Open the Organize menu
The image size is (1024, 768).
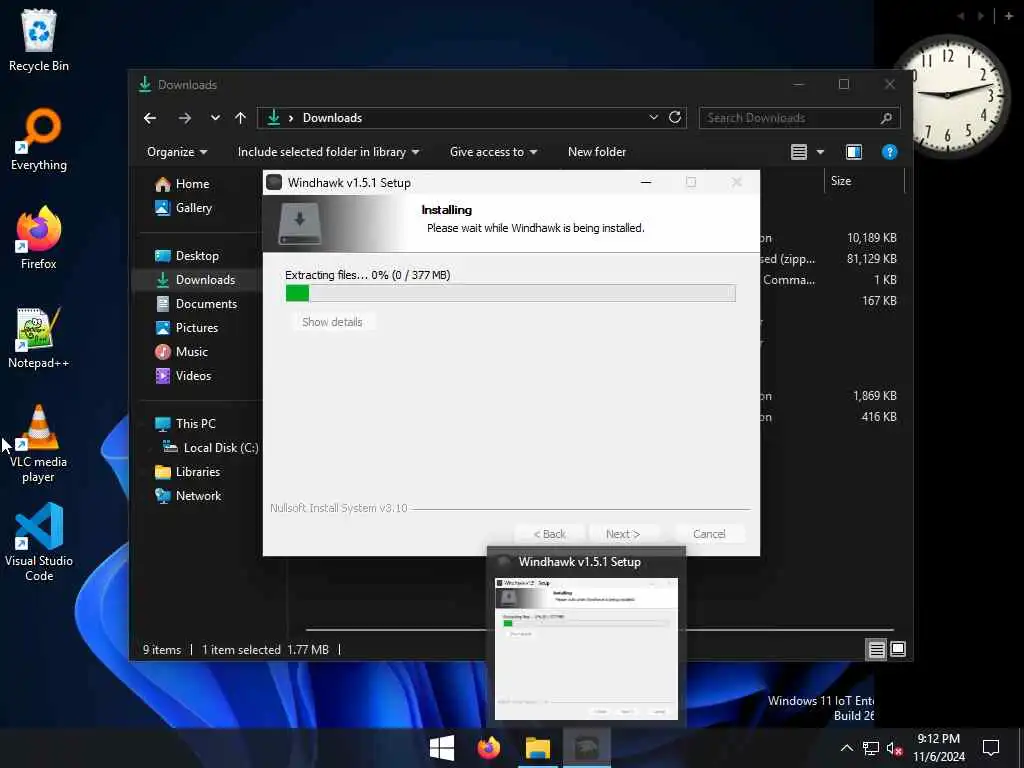pyautogui.click(x=177, y=152)
